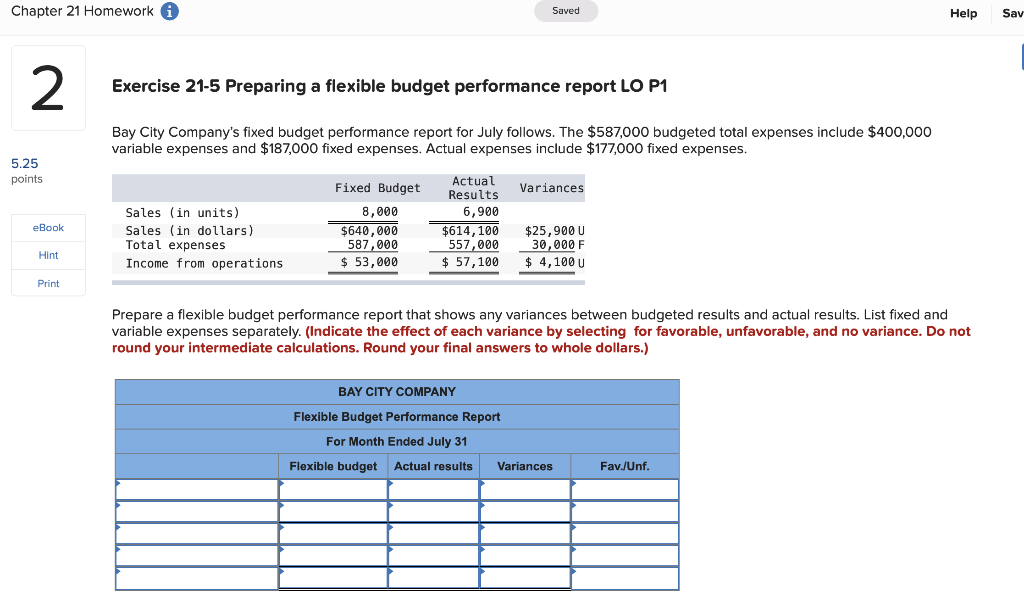Viewport: 1024px width, 597px height.
Task: Click the first row's Actual results input
Action: pyautogui.click(x=434, y=489)
